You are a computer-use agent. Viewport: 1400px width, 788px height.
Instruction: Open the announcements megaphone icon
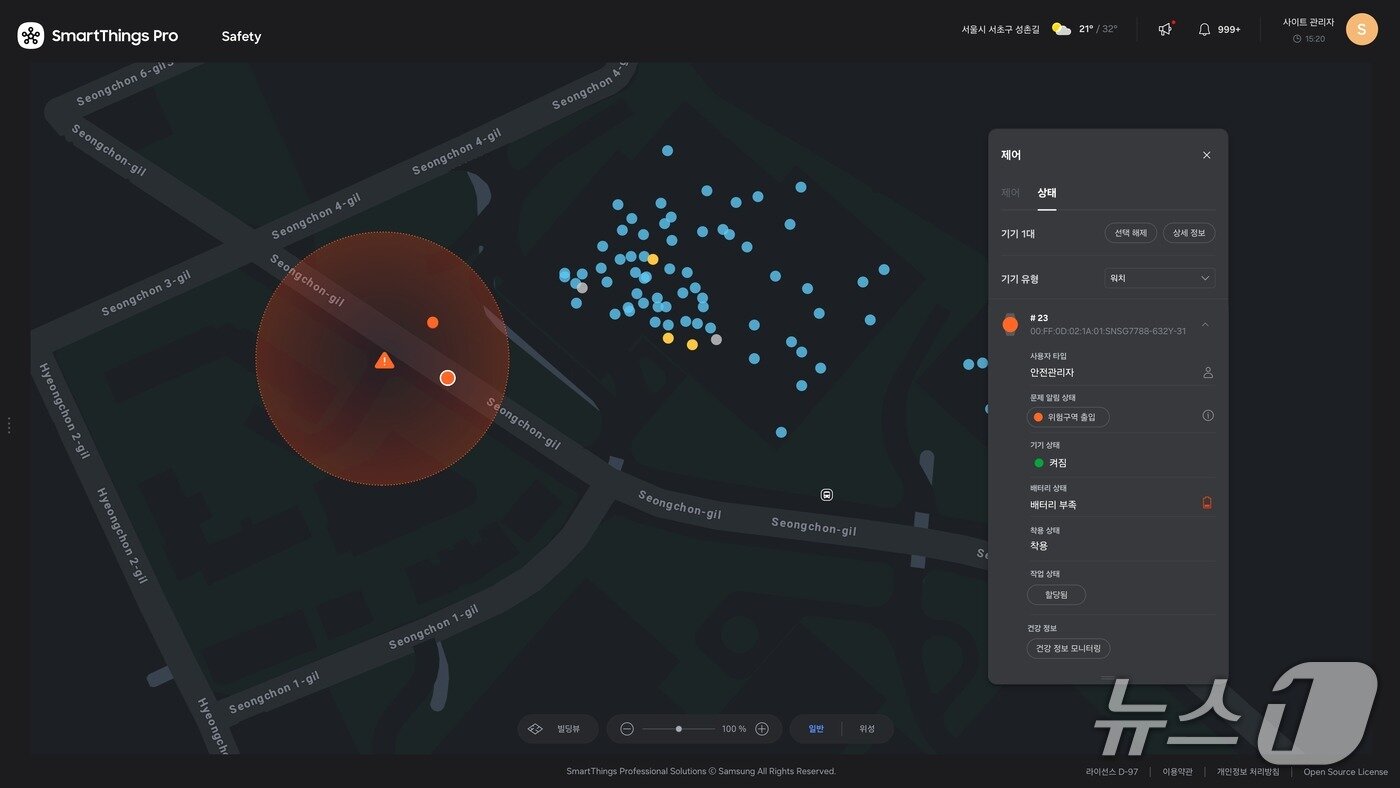1165,30
